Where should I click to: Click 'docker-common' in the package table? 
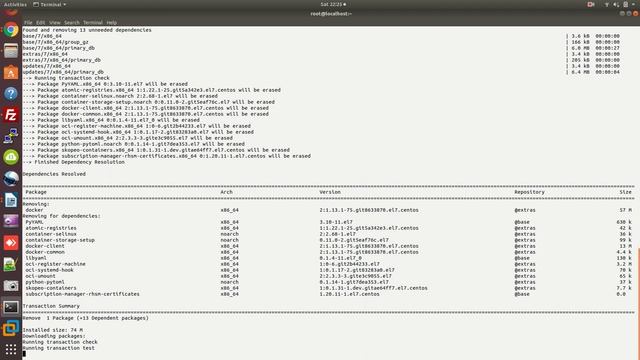pyautogui.click(x=45, y=252)
